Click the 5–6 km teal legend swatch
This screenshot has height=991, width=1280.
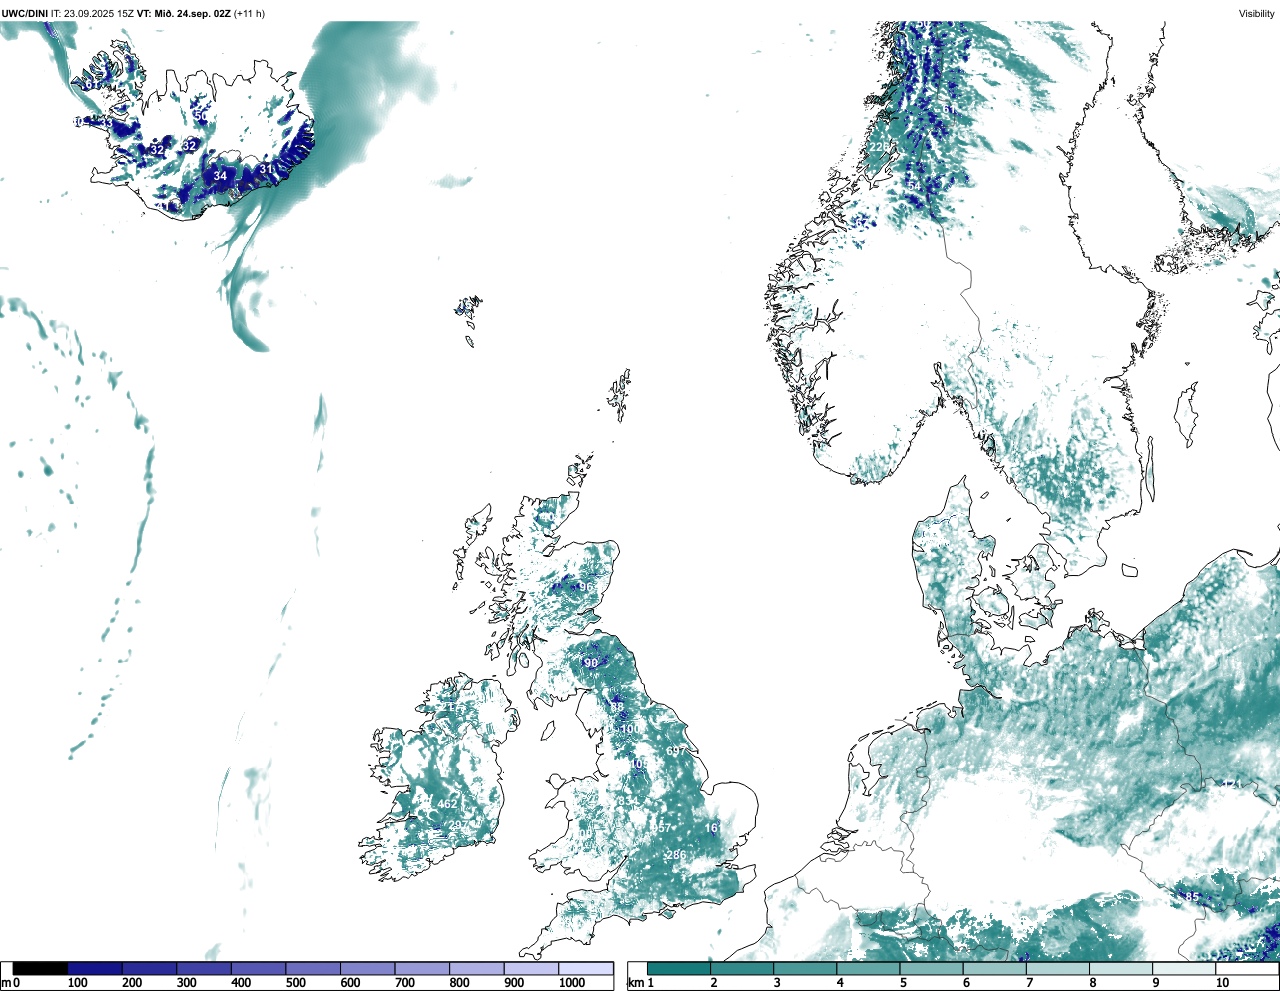(x=932, y=969)
